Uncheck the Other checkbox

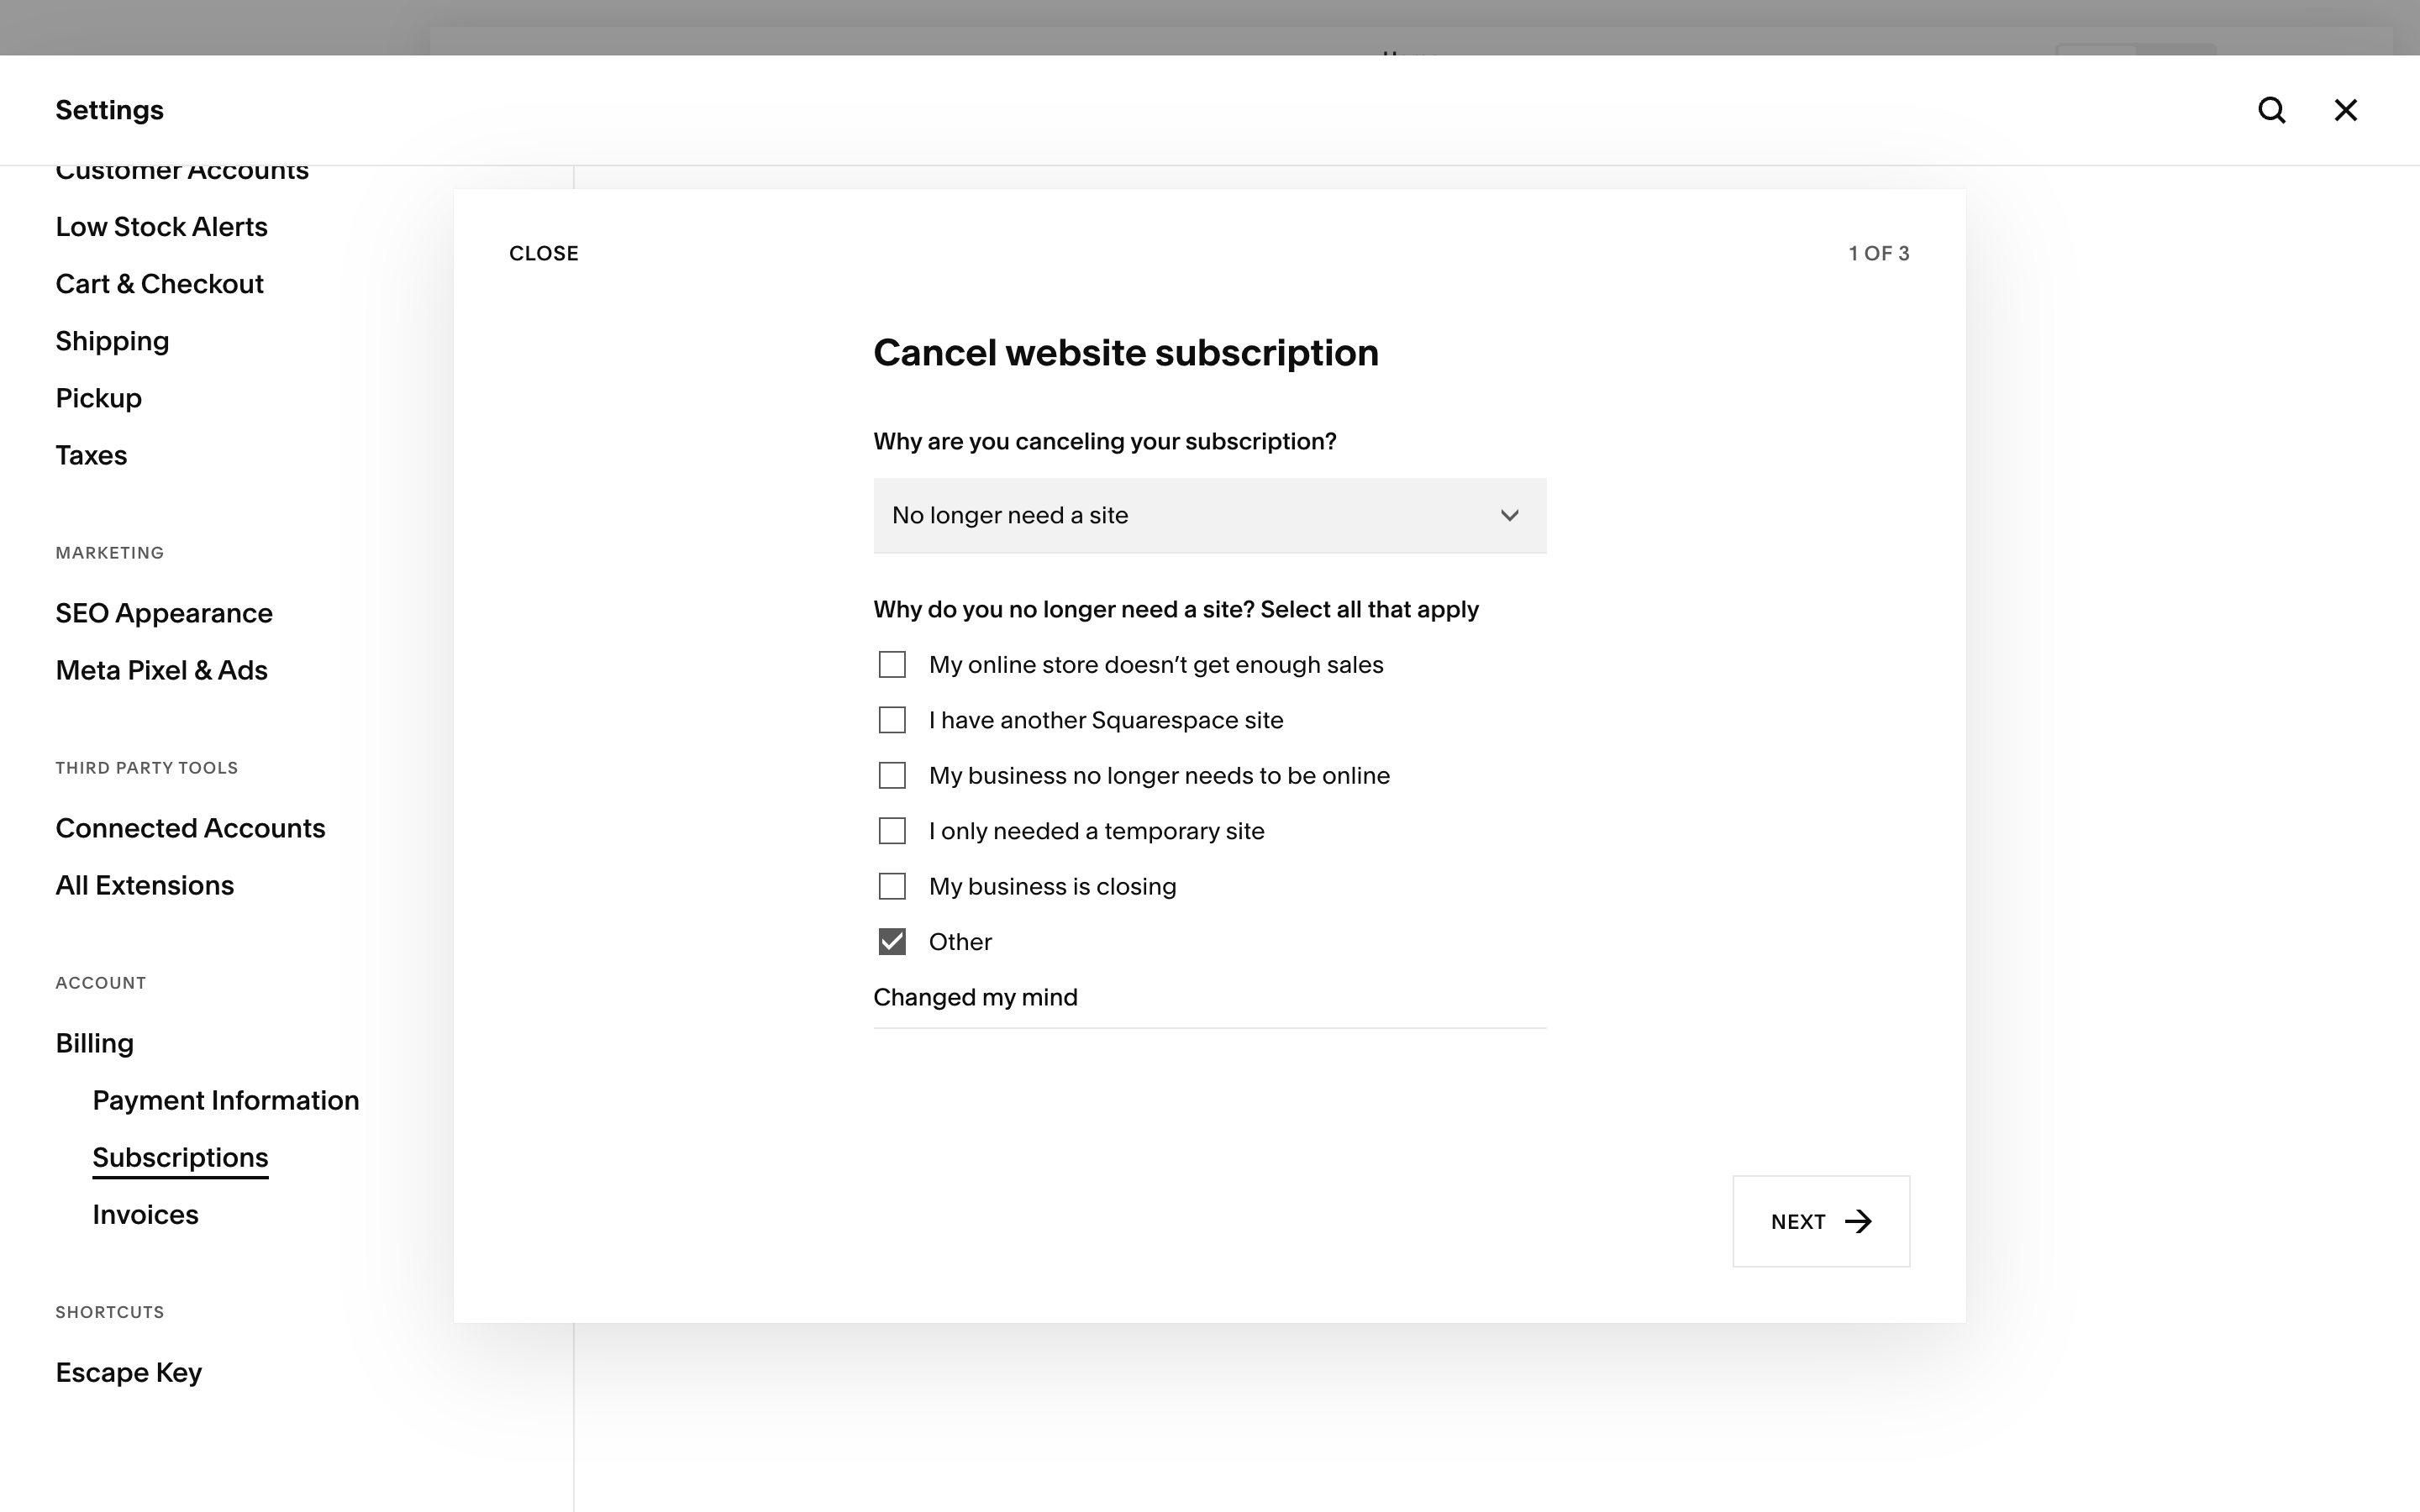[892, 942]
